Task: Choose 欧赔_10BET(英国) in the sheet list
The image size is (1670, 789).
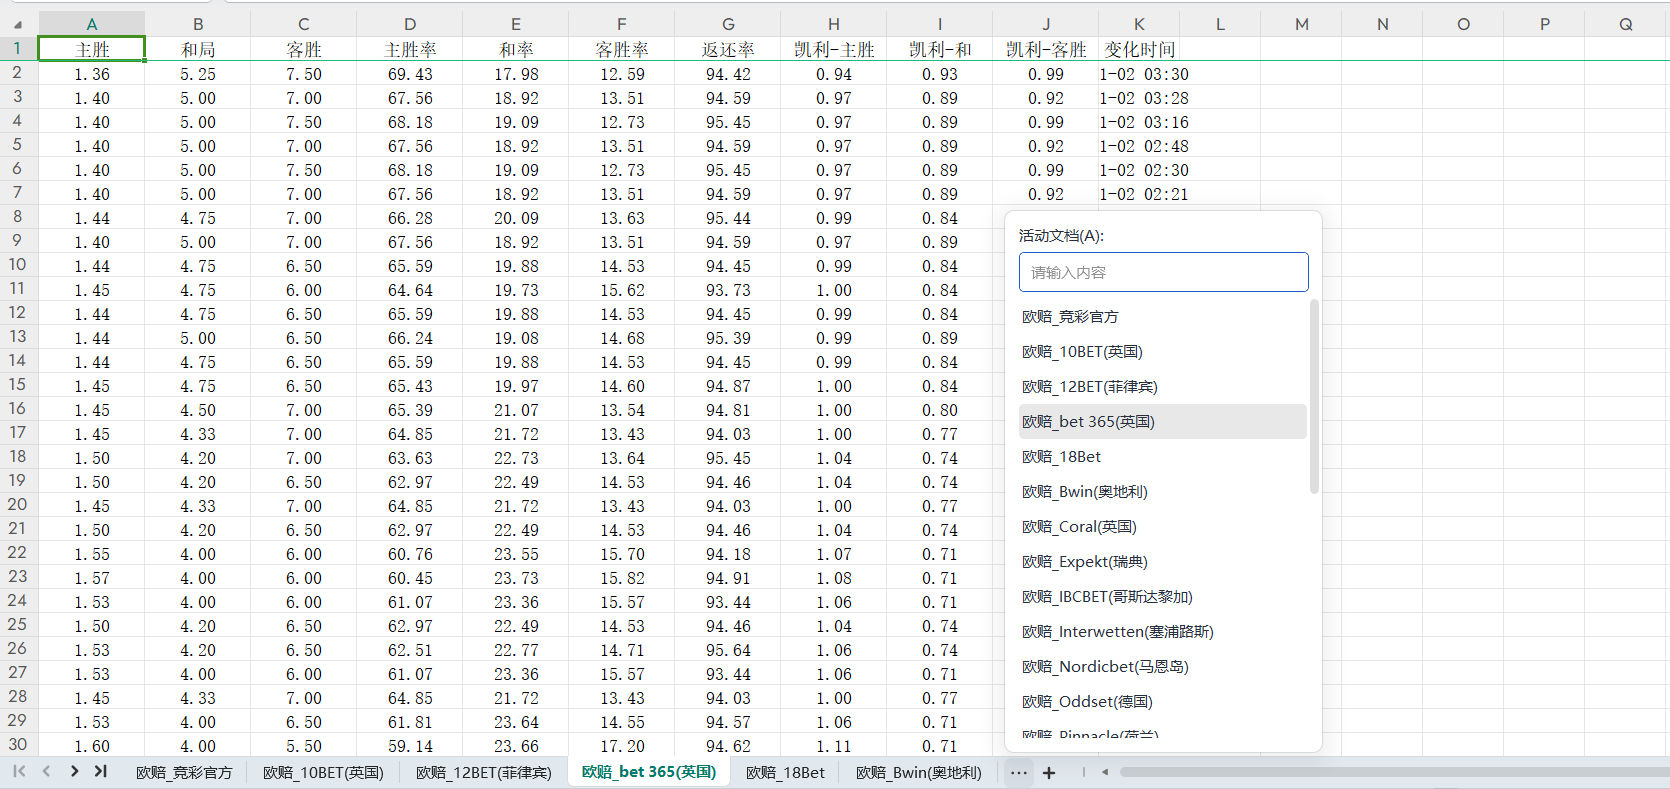Action: tap(1162, 351)
